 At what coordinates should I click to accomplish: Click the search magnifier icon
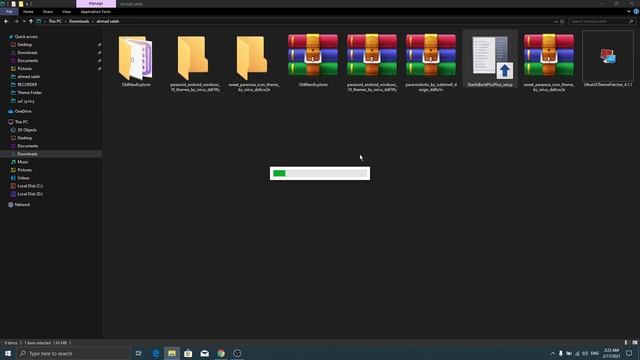click(x=631, y=21)
